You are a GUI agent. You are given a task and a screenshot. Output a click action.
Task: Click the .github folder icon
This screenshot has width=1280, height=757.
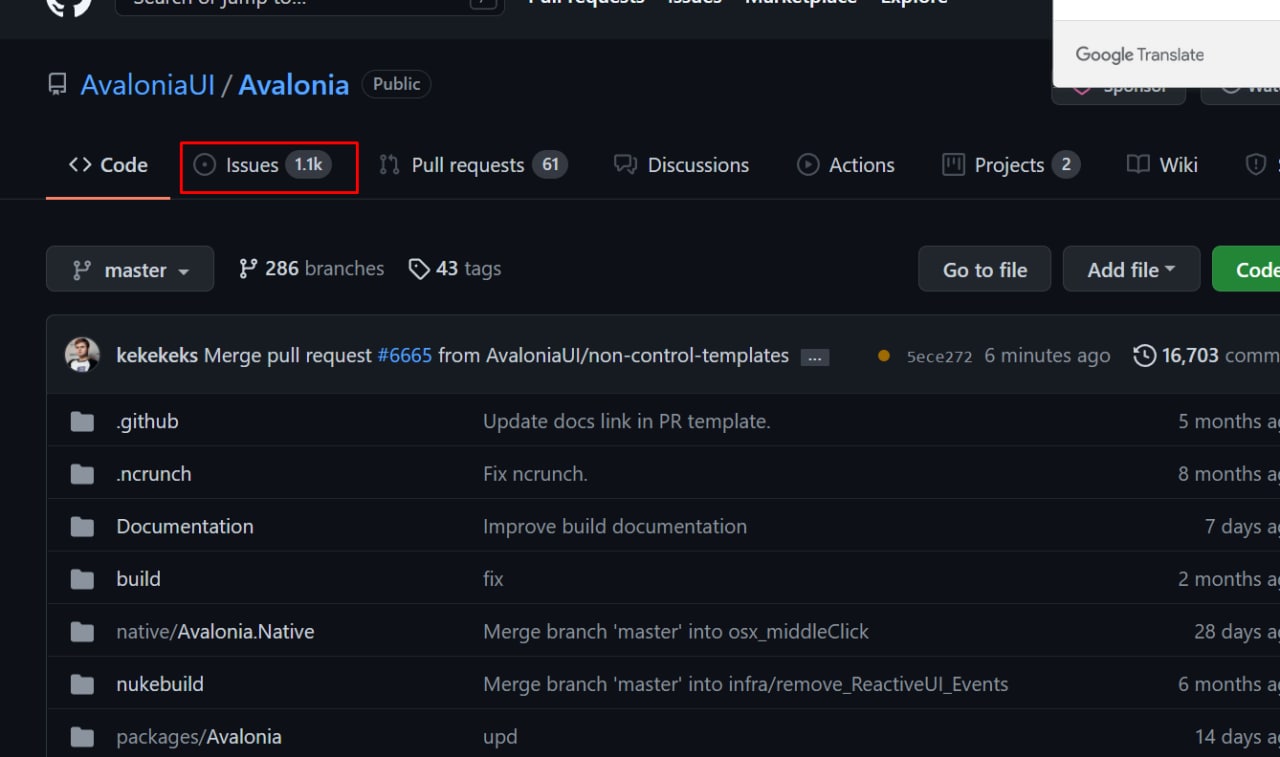pos(82,422)
